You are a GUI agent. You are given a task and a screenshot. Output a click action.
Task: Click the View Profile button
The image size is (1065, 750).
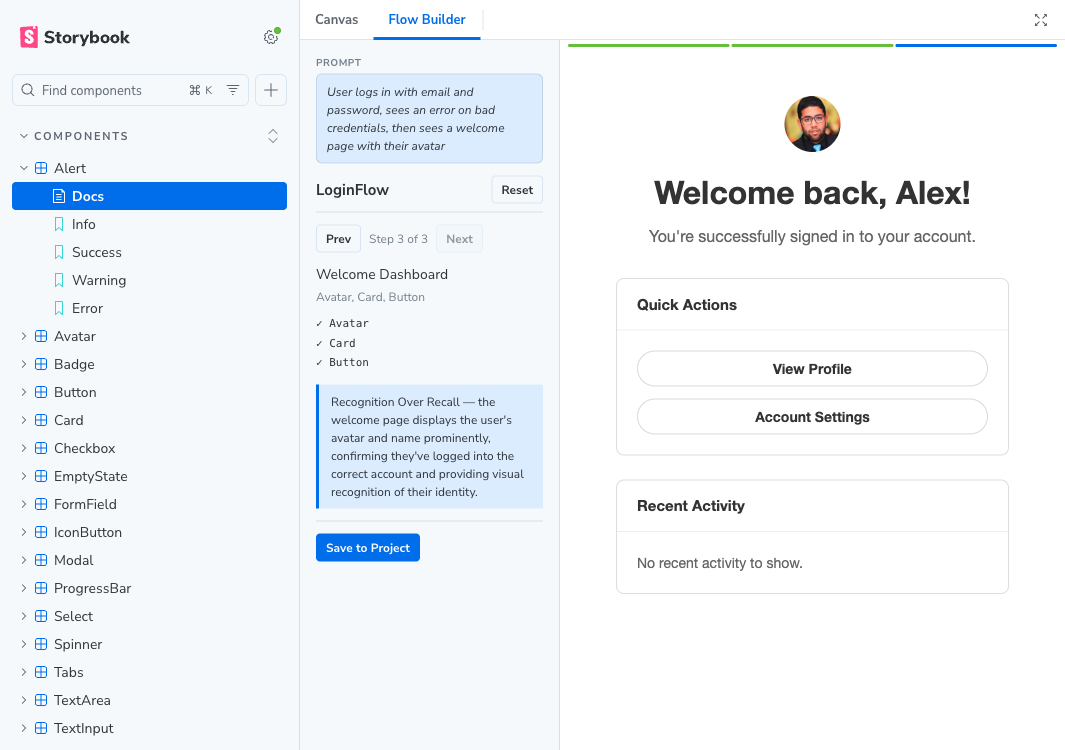tap(812, 369)
